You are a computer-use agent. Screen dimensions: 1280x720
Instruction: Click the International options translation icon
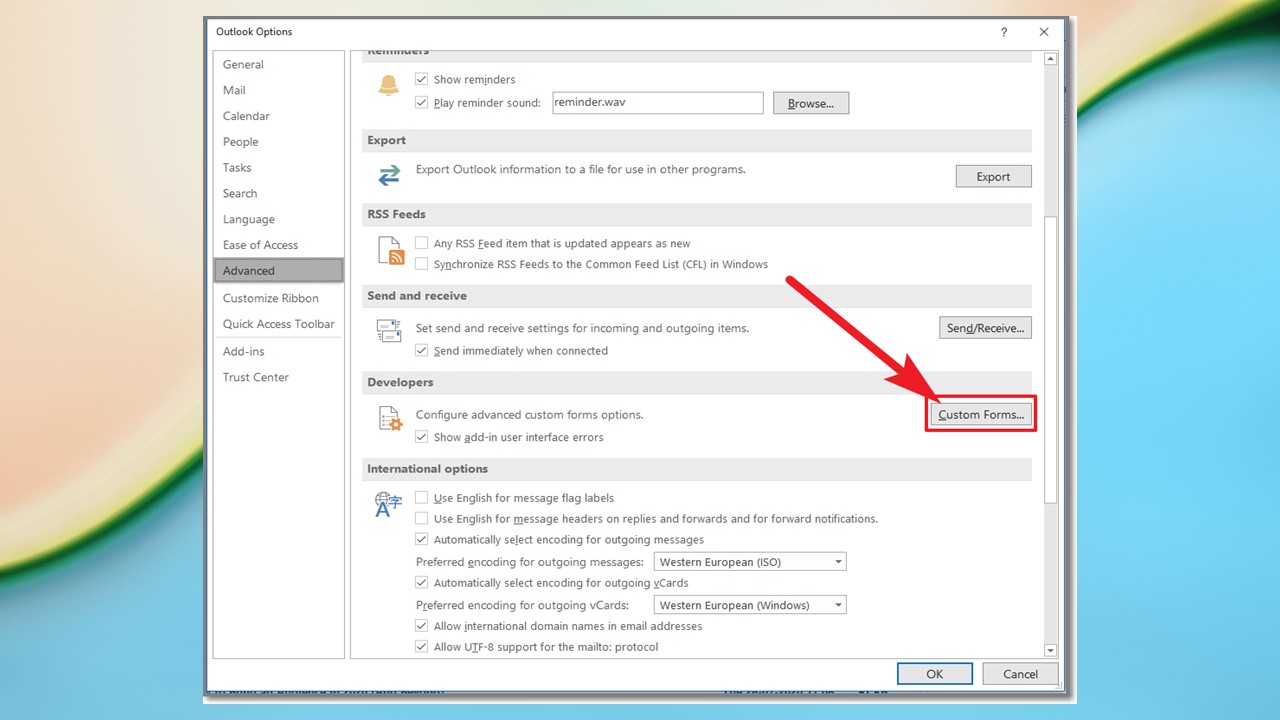coord(388,505)
